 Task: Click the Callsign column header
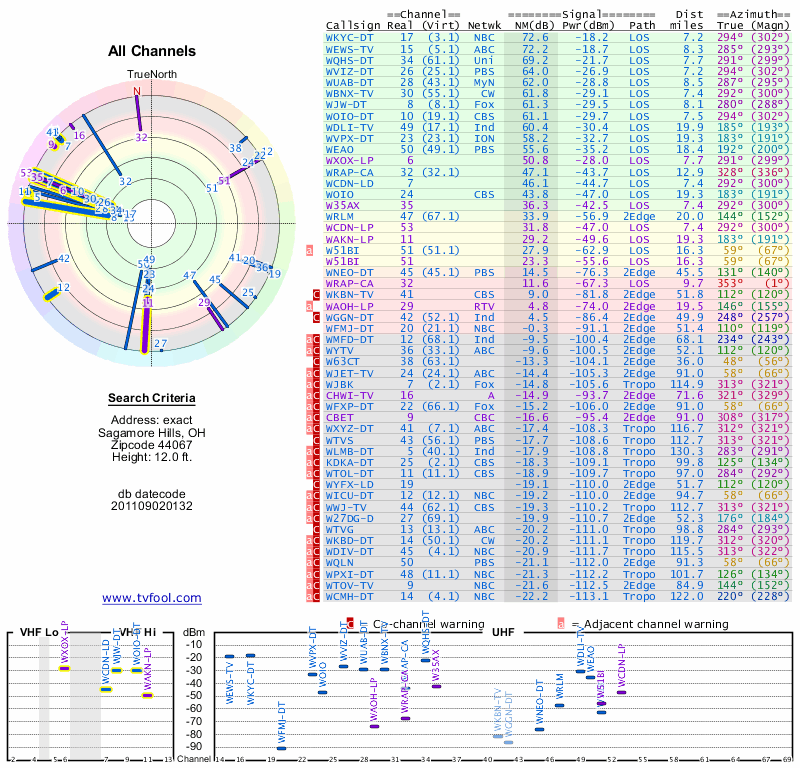[353, 26]
